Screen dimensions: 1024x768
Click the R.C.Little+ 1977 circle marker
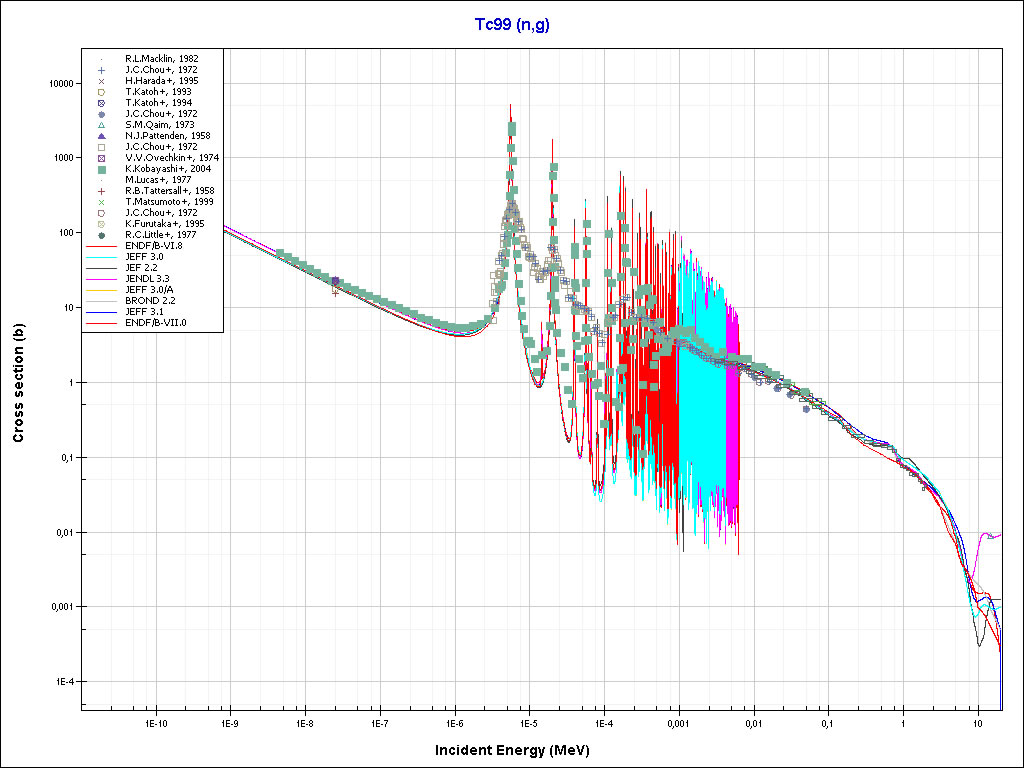(101, 235)
